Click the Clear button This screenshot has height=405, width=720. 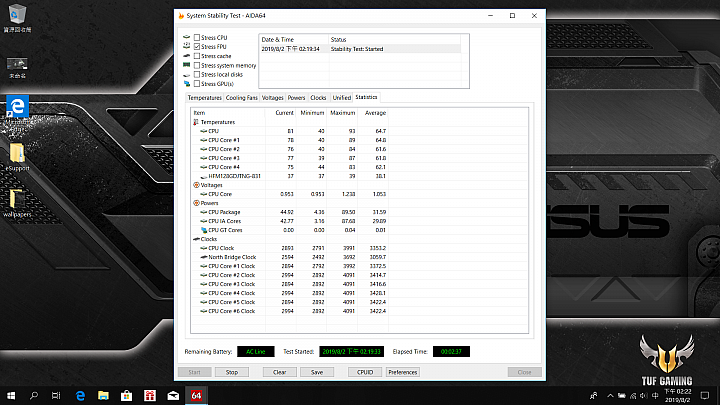pyautogui.click(x=280, y=372)
